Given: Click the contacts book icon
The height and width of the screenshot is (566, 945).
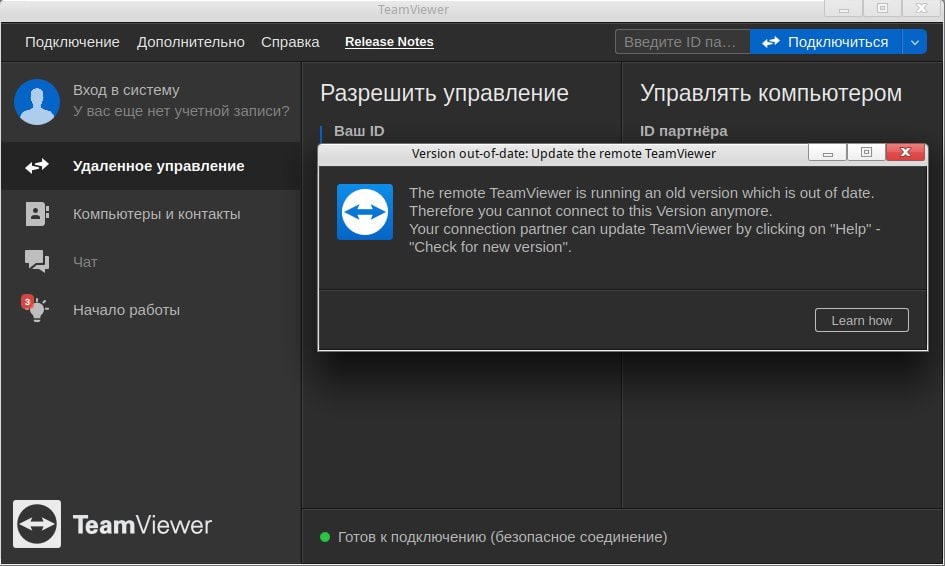Looking at the screenshot, I should (x=37, y=214).
